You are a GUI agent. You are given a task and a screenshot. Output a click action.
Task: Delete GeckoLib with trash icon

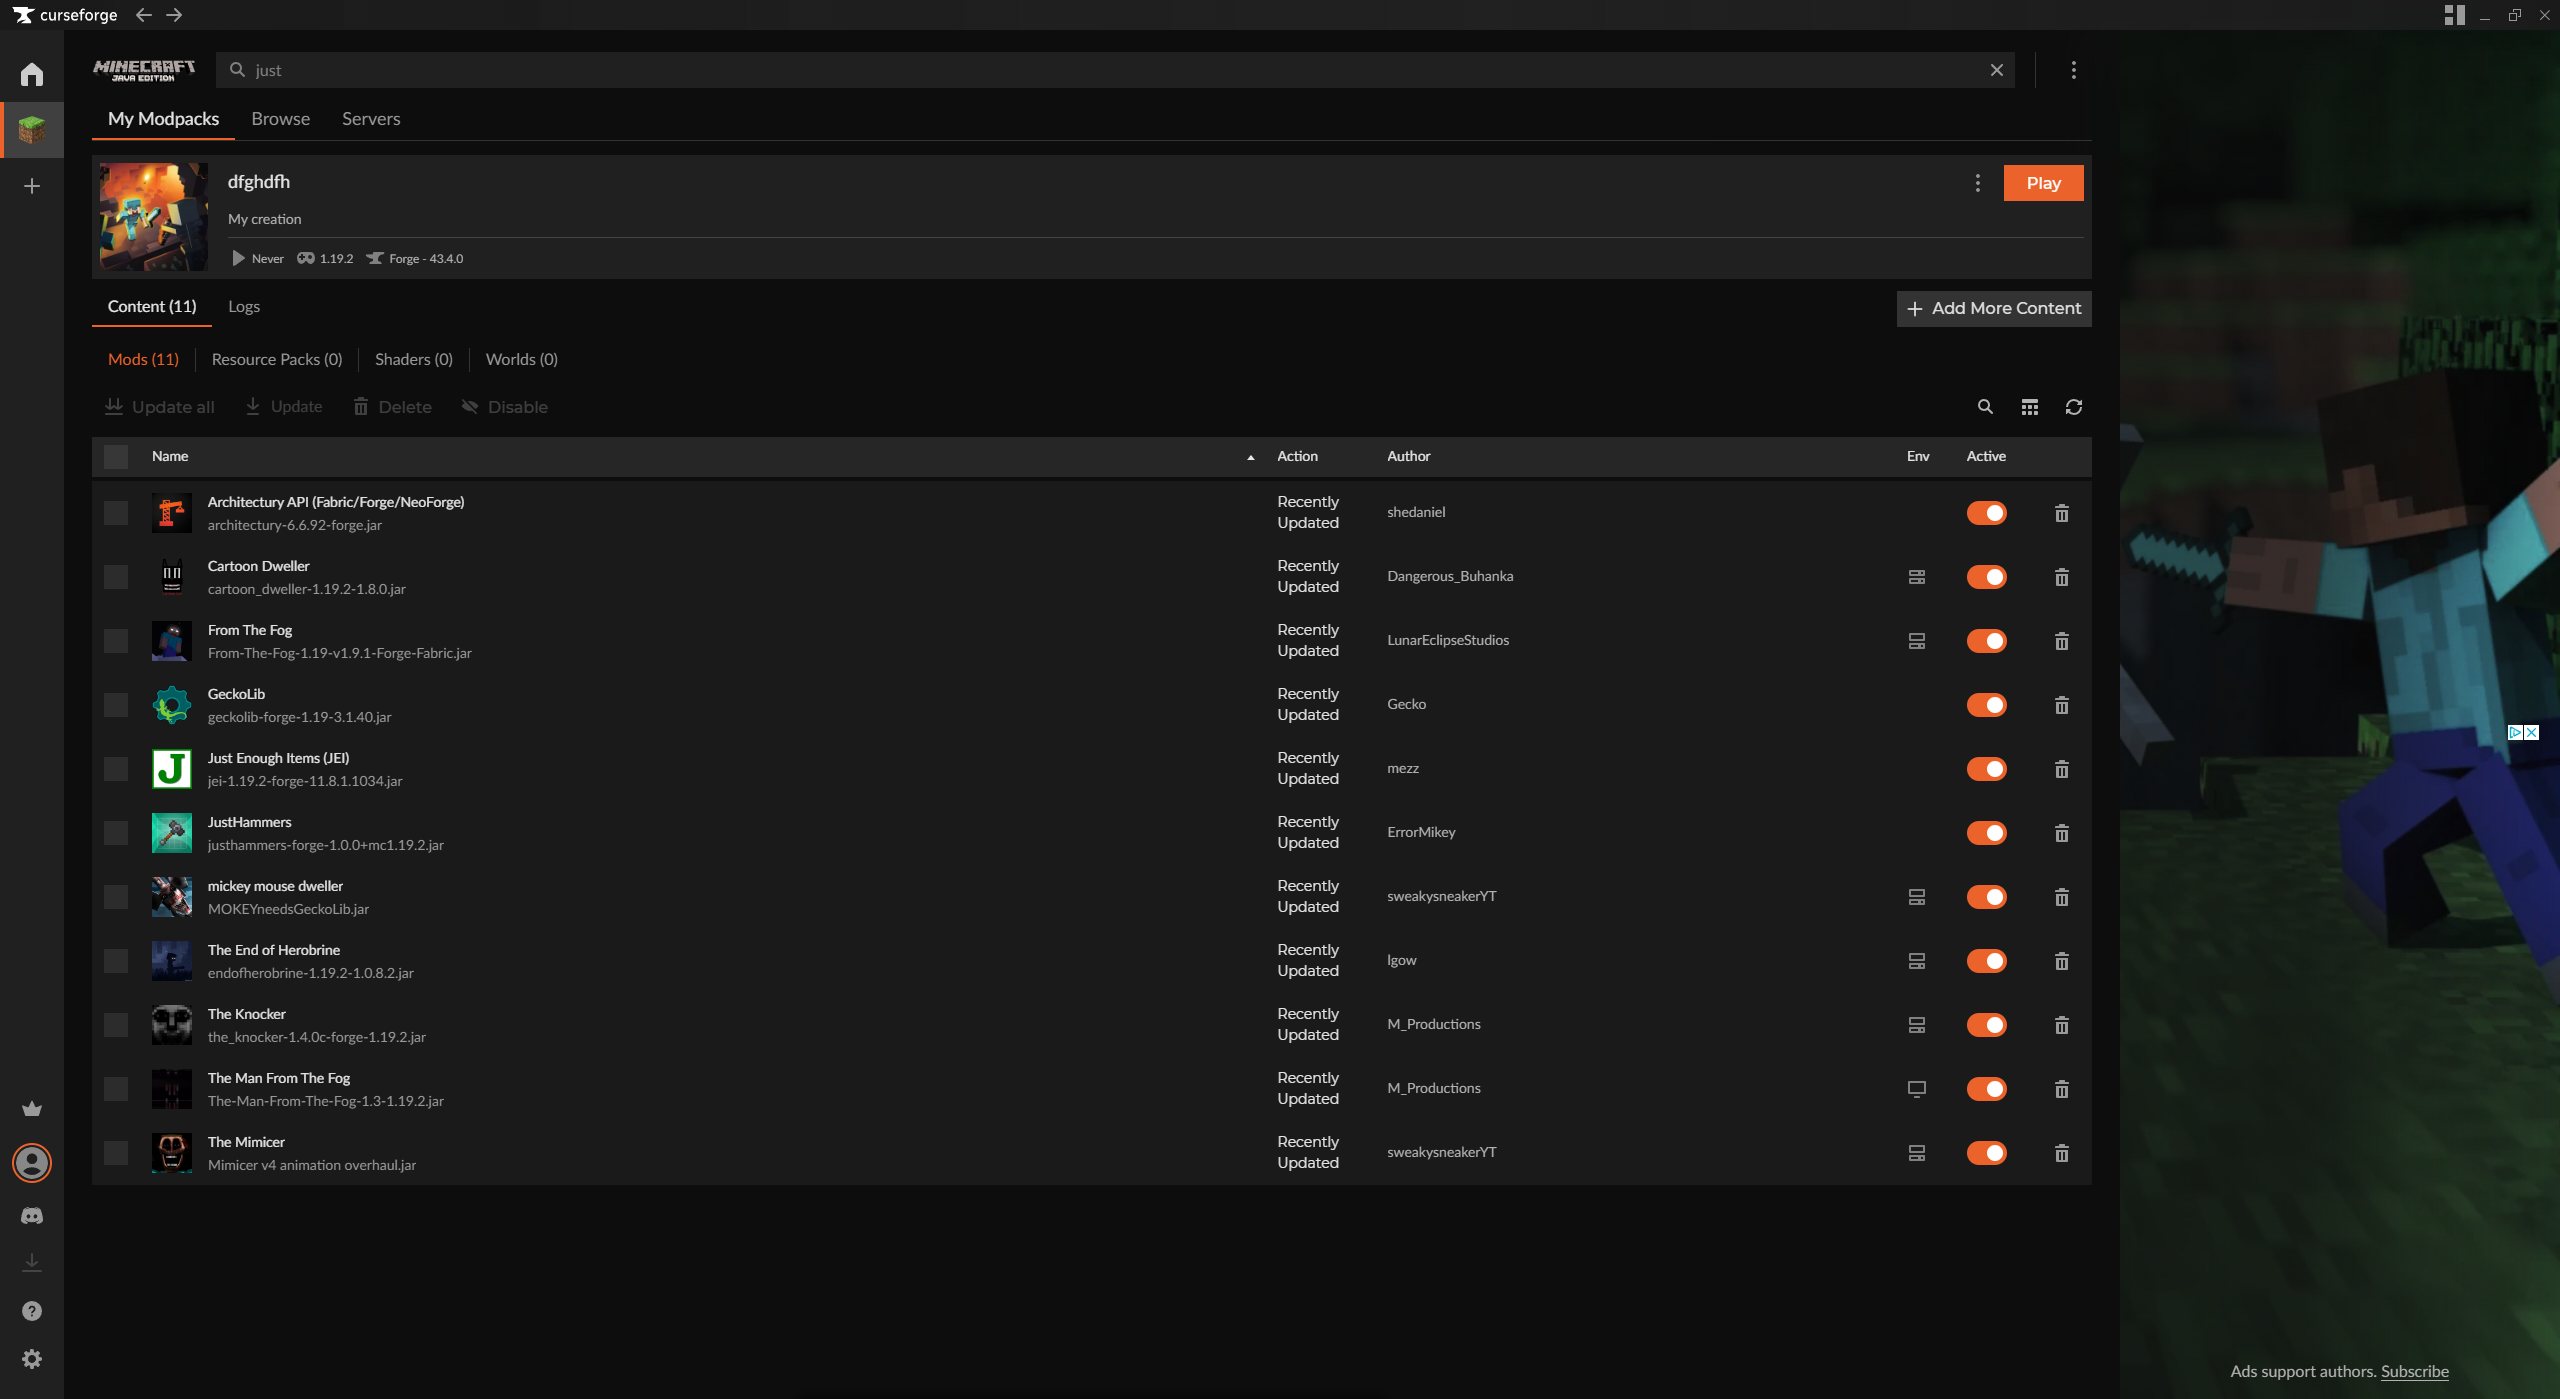(2062, 705)
